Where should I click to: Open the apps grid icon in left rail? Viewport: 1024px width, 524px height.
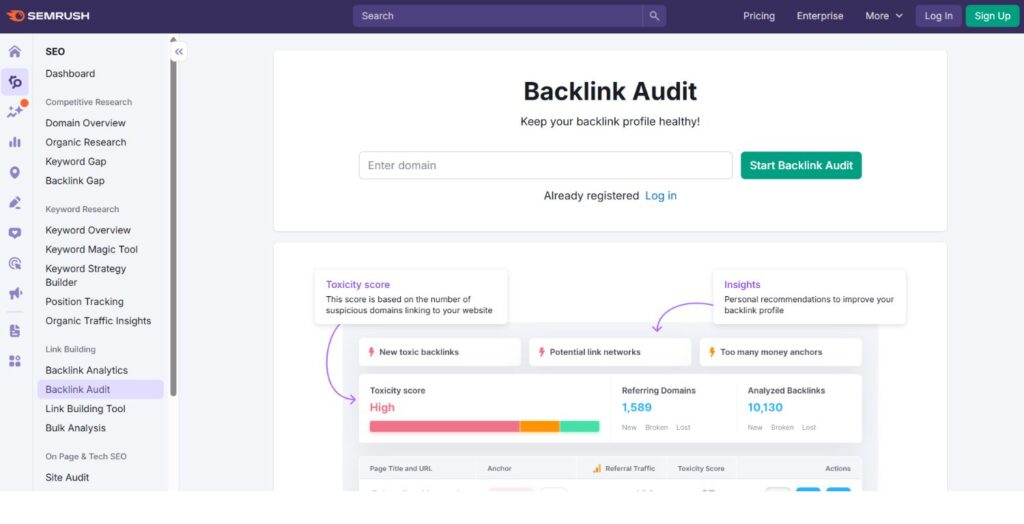tap(14, 361)
